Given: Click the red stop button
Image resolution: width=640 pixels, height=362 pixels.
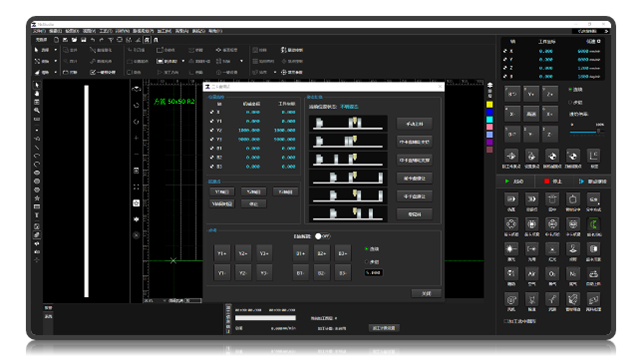Looking at the screenshot, I should 553,181.
